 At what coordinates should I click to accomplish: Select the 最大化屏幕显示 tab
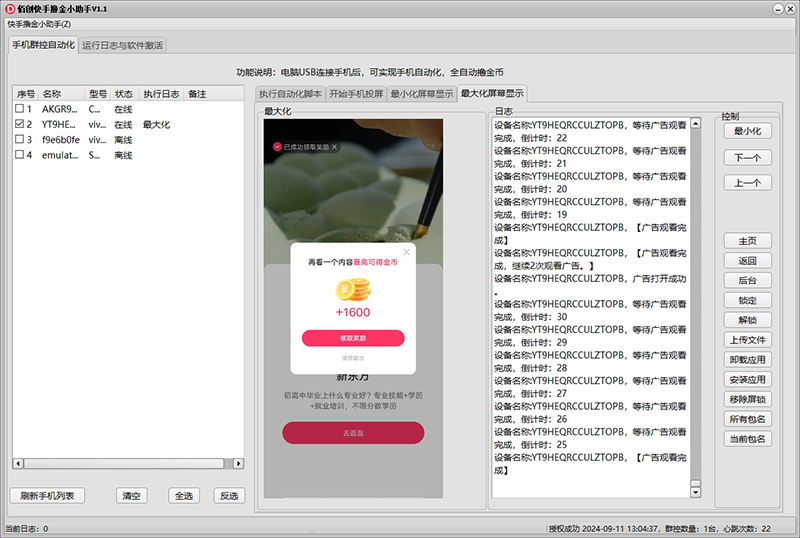click(492, 93)
